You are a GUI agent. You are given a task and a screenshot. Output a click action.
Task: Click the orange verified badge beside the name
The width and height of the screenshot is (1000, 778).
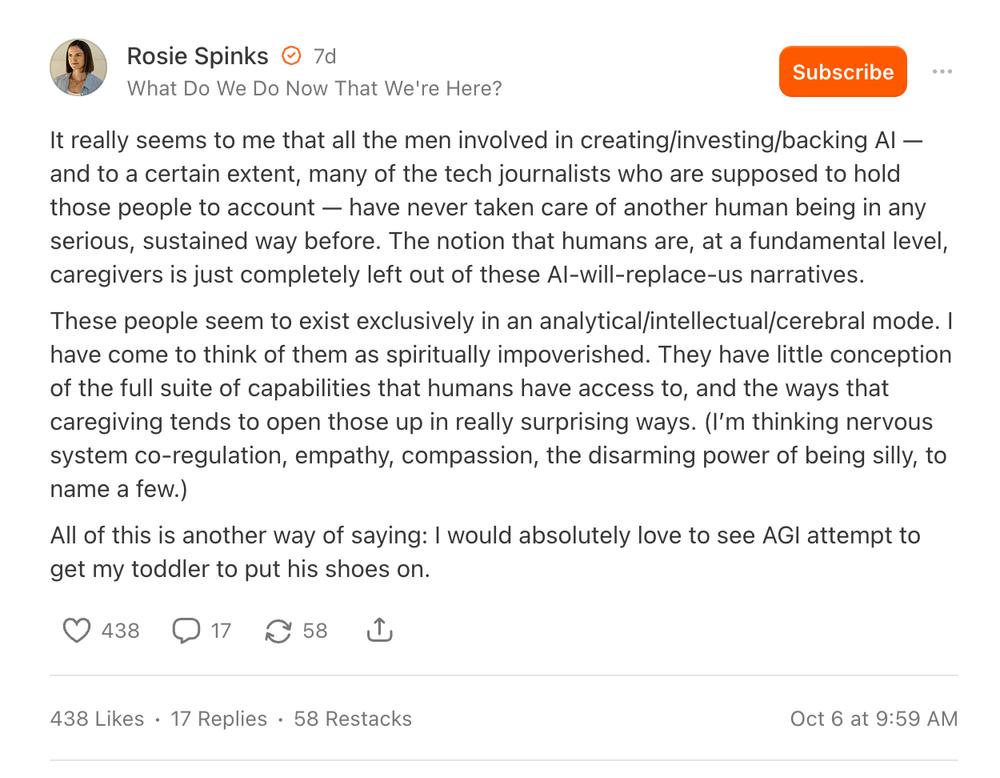pyautogui.click(x=291, y=56)
